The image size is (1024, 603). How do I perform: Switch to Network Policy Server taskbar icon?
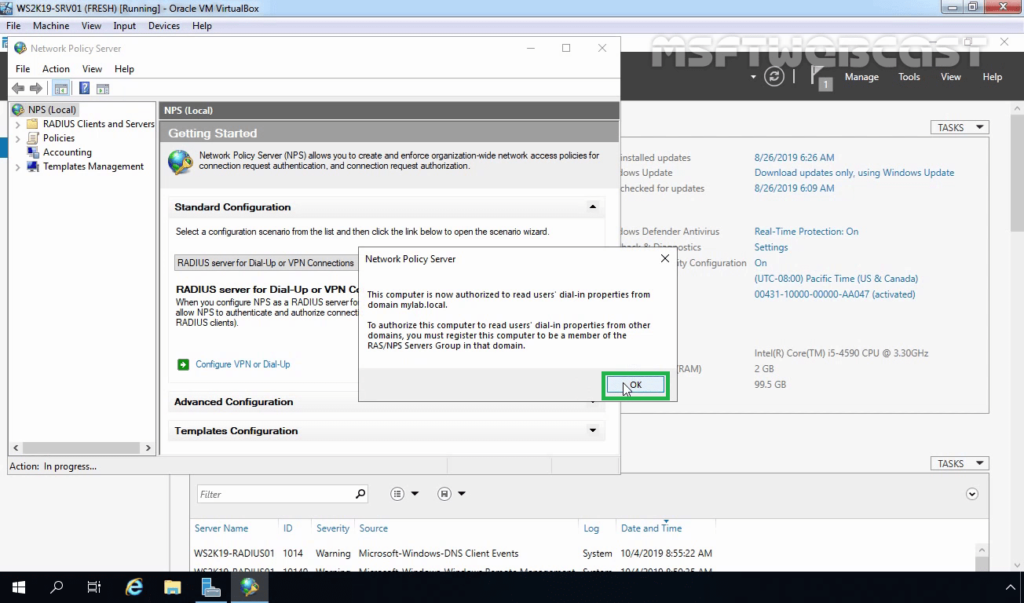tap(249, 587)
